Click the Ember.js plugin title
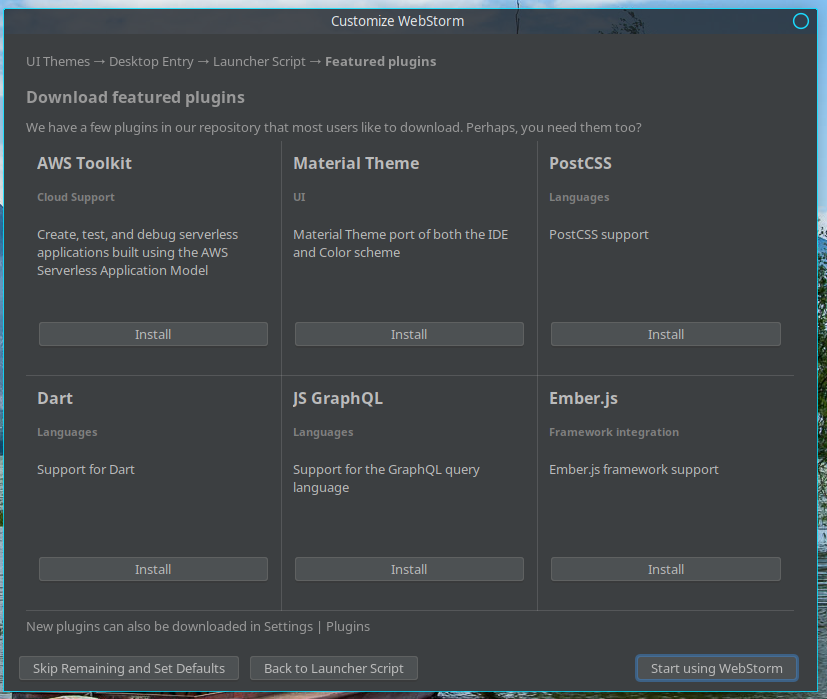This screenshot has width=827, height=699. [x=583, y=398]
